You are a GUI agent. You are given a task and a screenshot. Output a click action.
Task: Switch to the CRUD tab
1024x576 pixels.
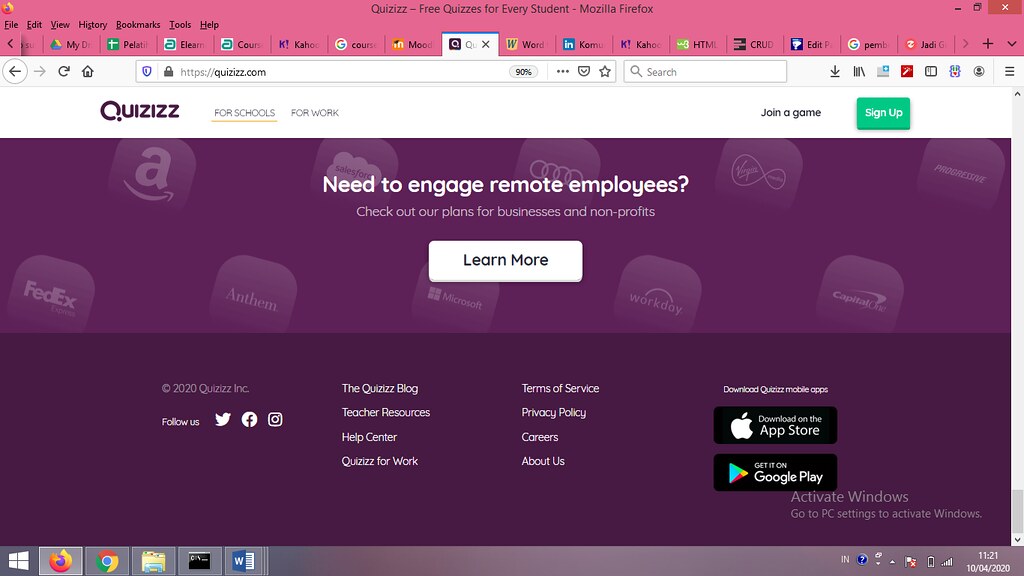pos(754,44)
